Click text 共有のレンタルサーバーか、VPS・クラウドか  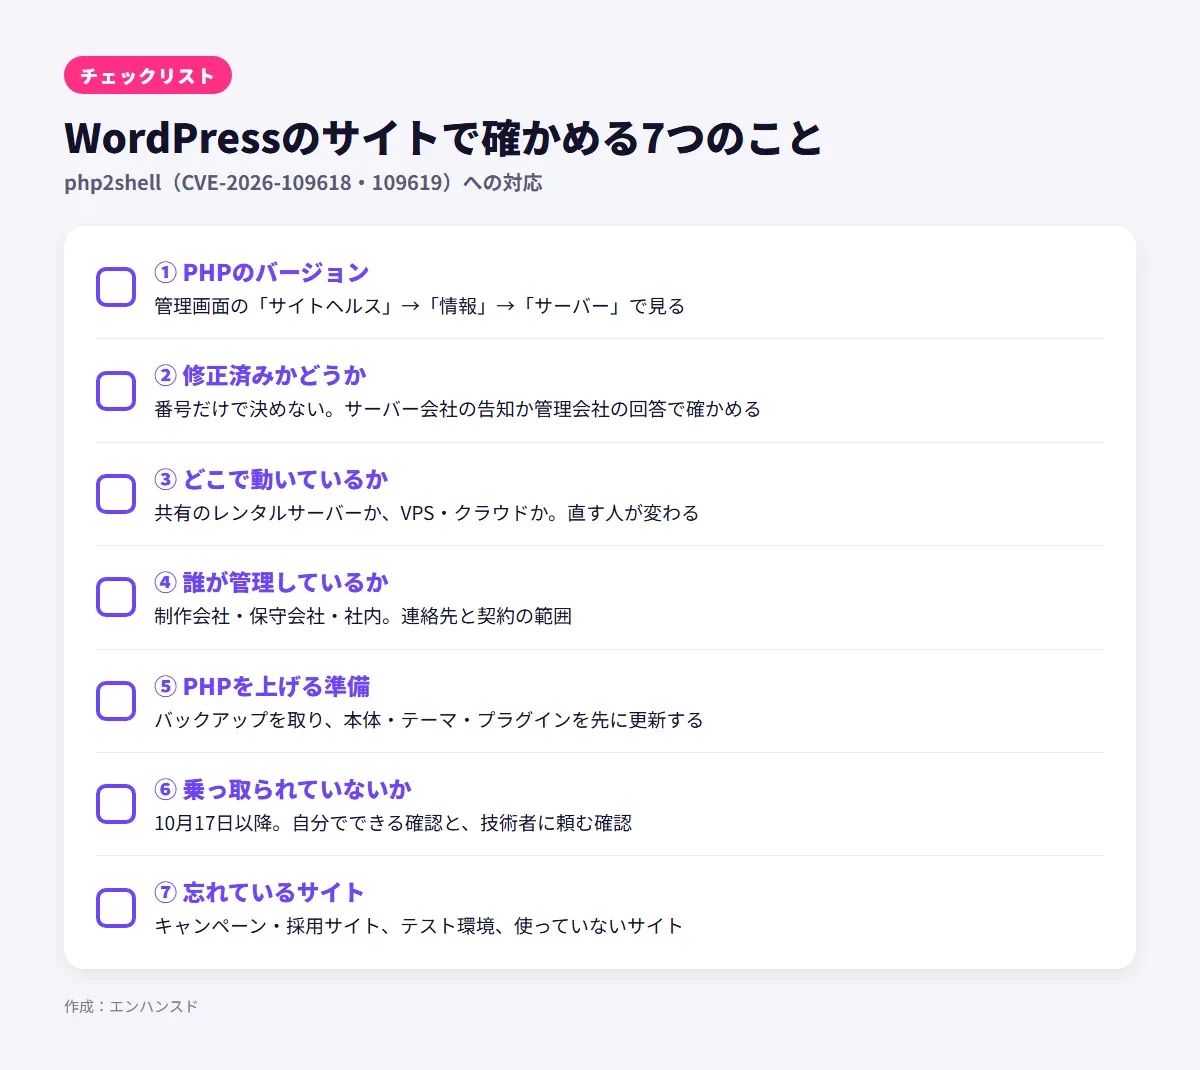(427, 513)
